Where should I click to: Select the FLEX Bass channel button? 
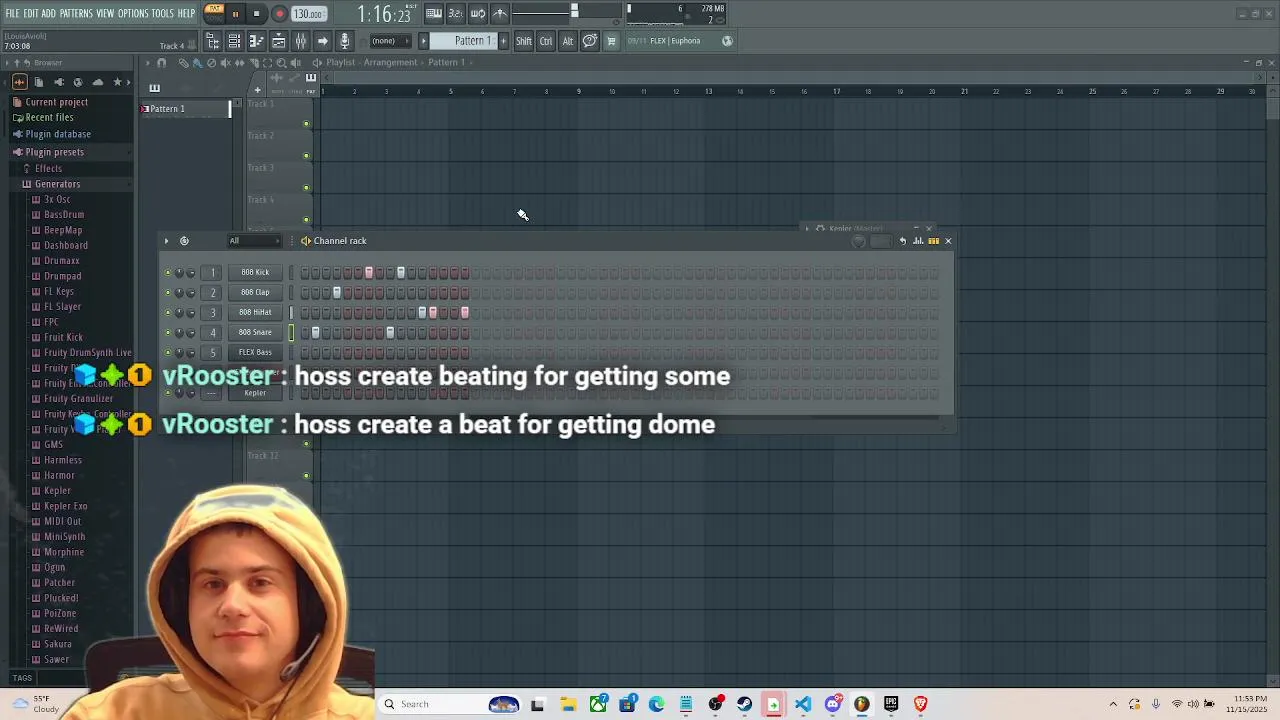click(x=255, y=352)
